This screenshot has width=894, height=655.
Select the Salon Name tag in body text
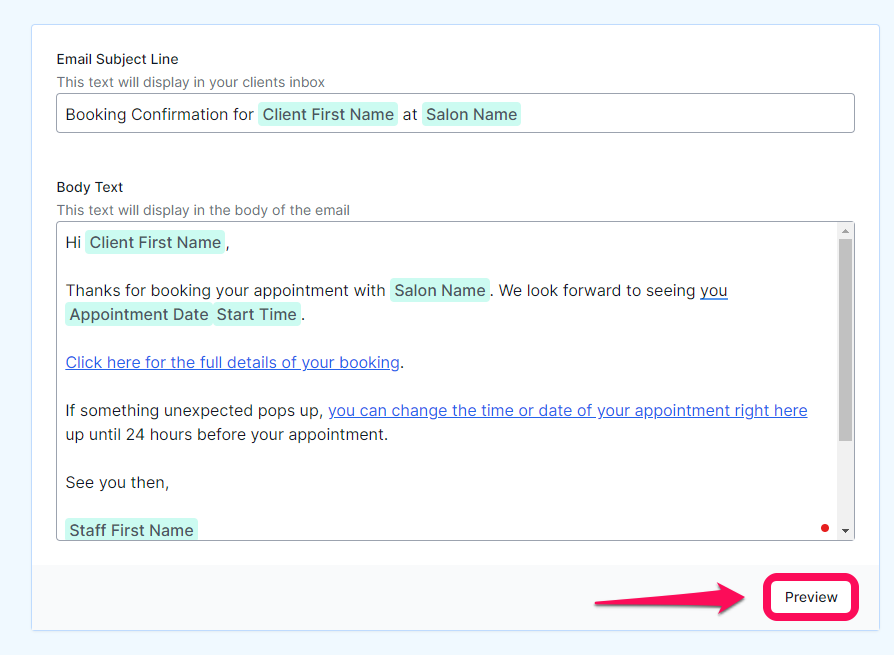click(440, 290)
